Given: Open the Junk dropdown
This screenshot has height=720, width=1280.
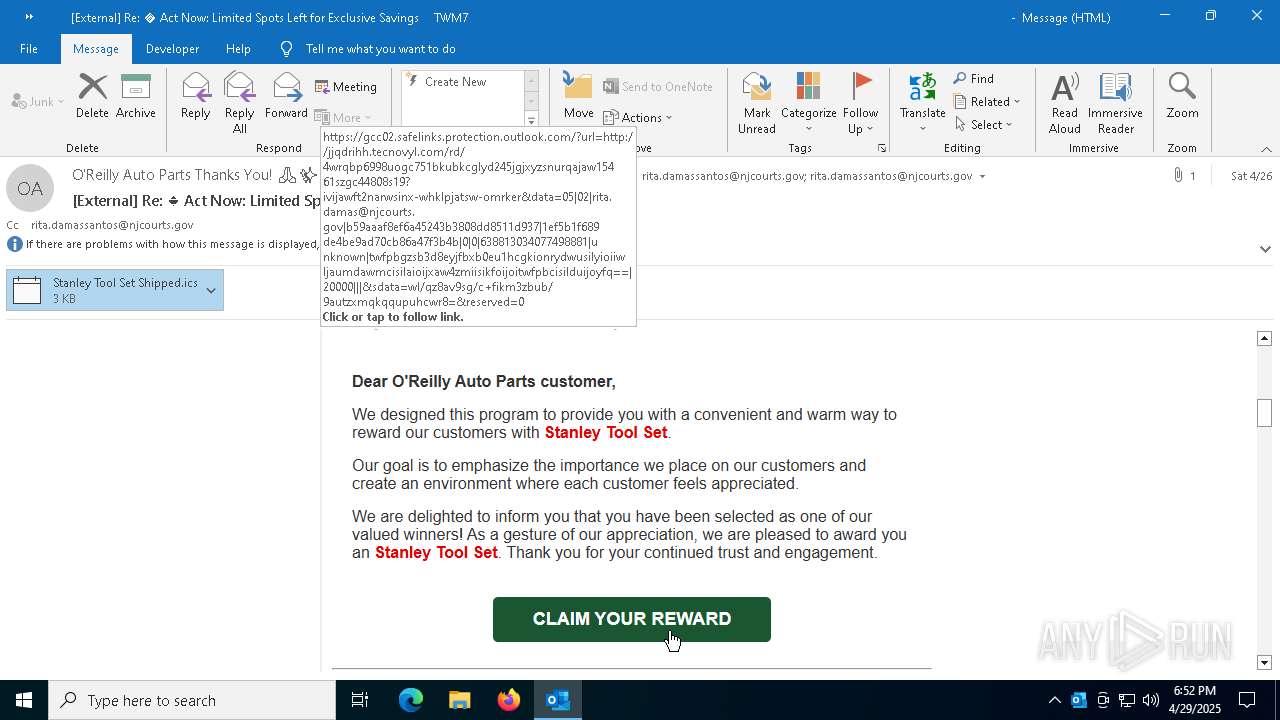Looking at the screenshot, I should click(x=38, y=102).
